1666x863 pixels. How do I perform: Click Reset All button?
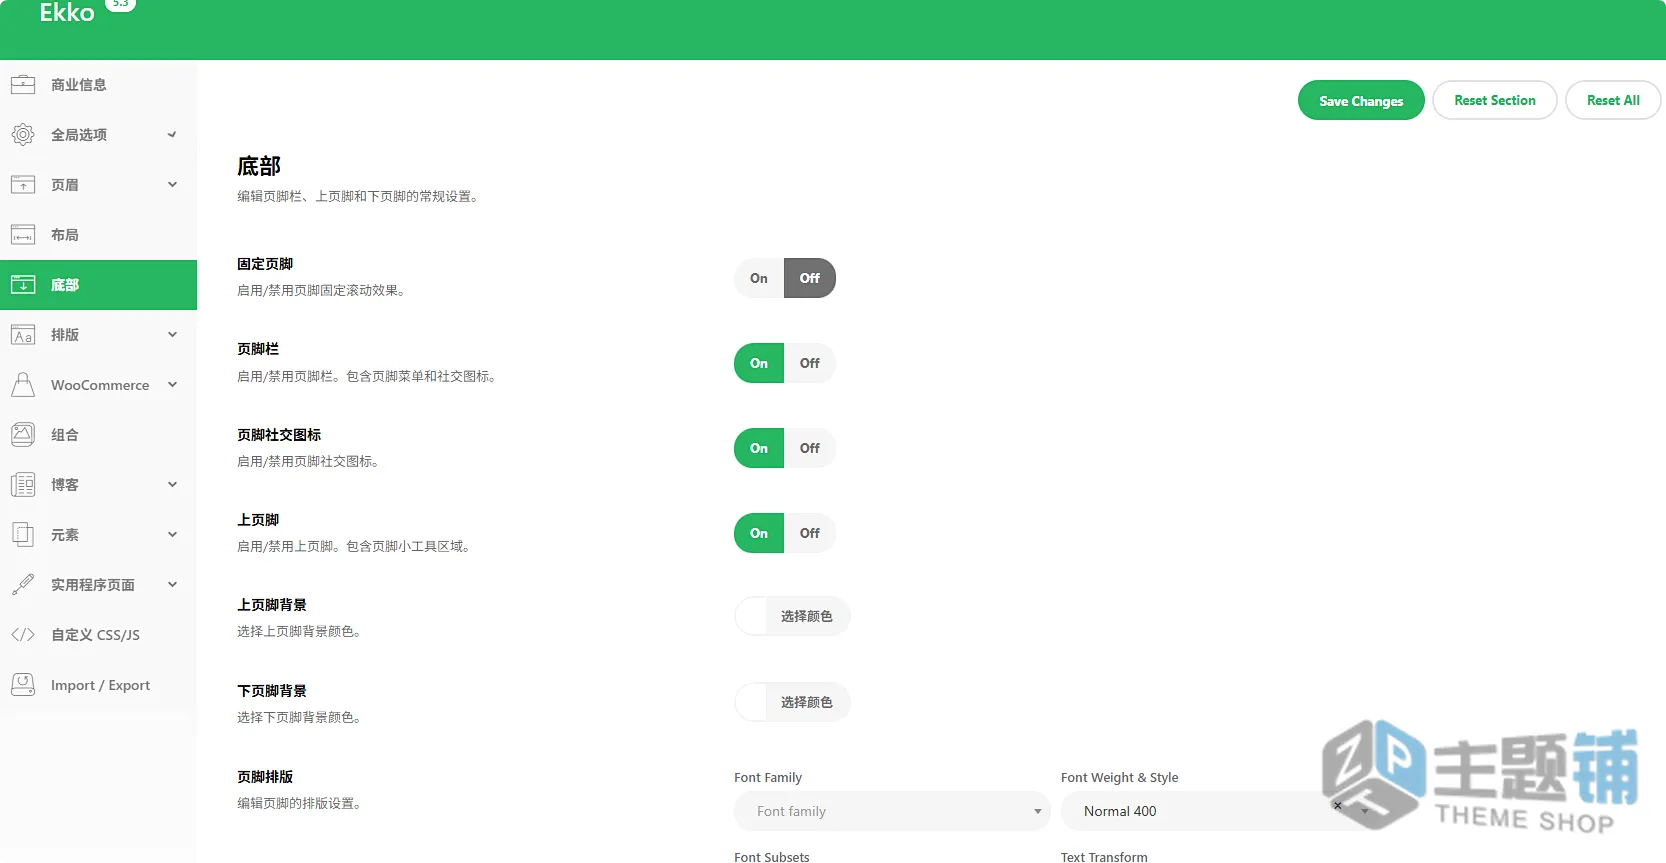1613,100
